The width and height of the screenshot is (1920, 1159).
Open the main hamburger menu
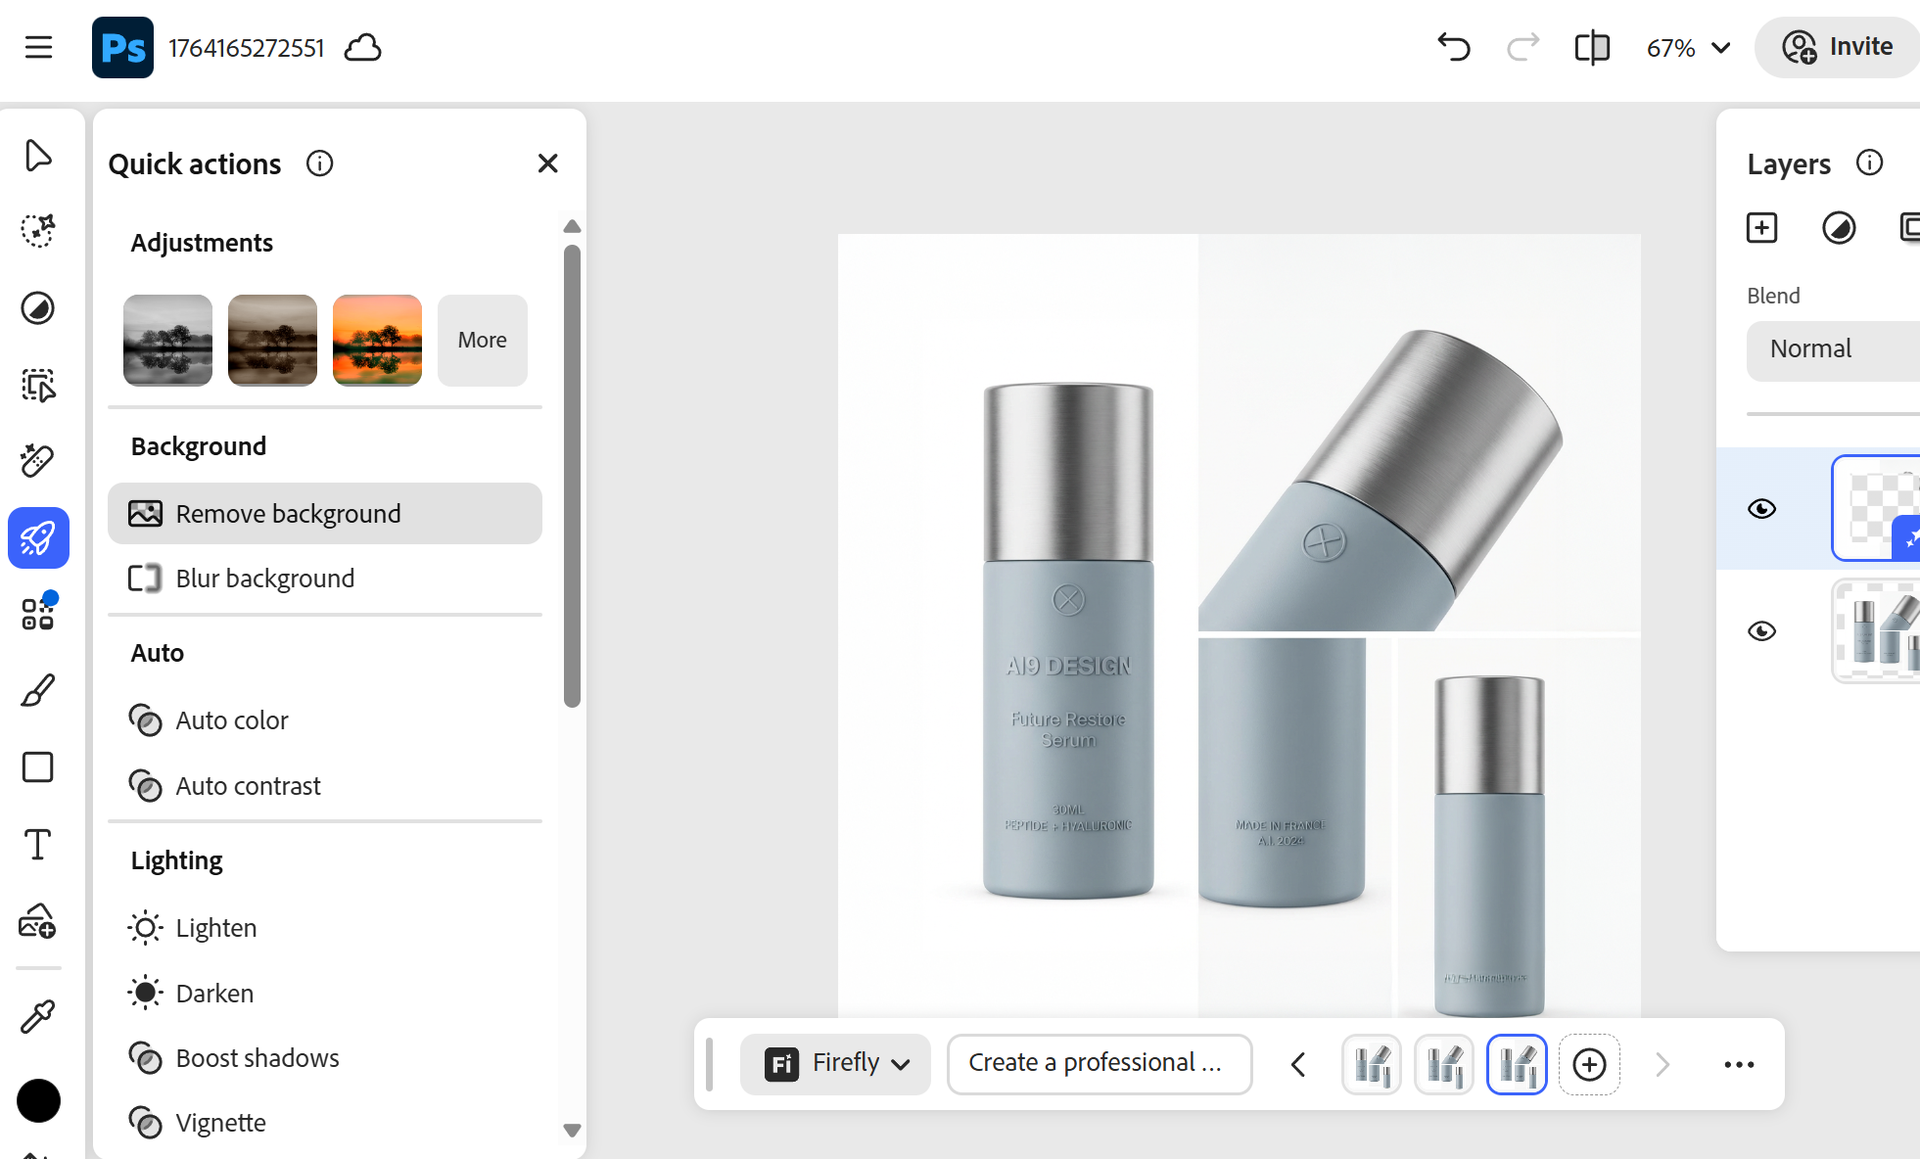click(38, 47)
